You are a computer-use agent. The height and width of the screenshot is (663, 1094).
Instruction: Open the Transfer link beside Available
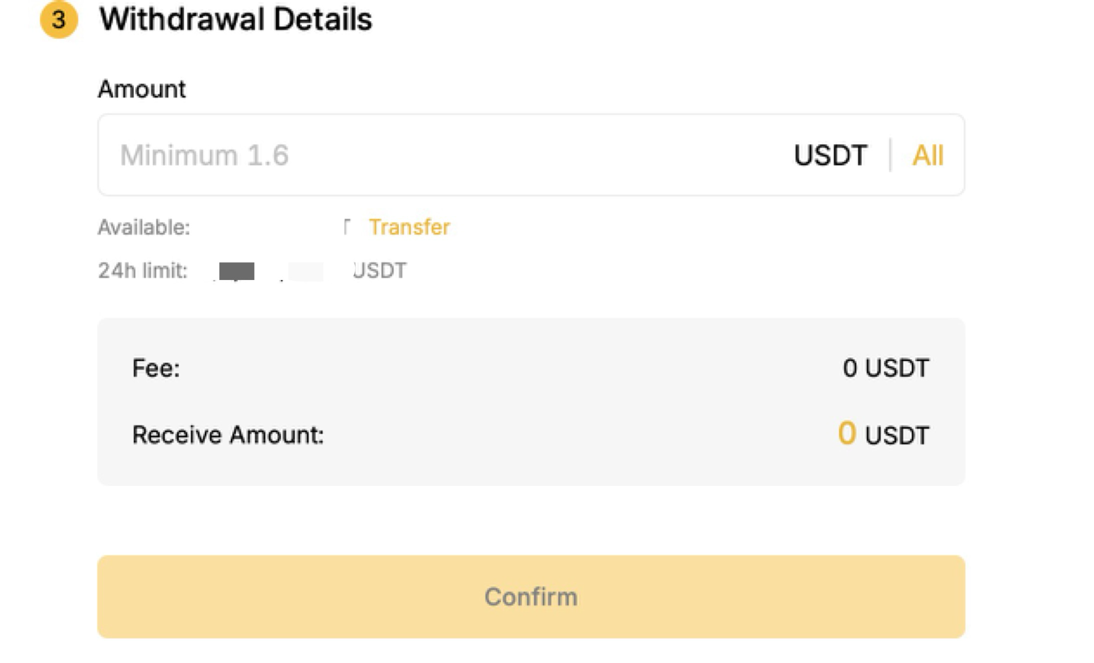tap(409, 227)
